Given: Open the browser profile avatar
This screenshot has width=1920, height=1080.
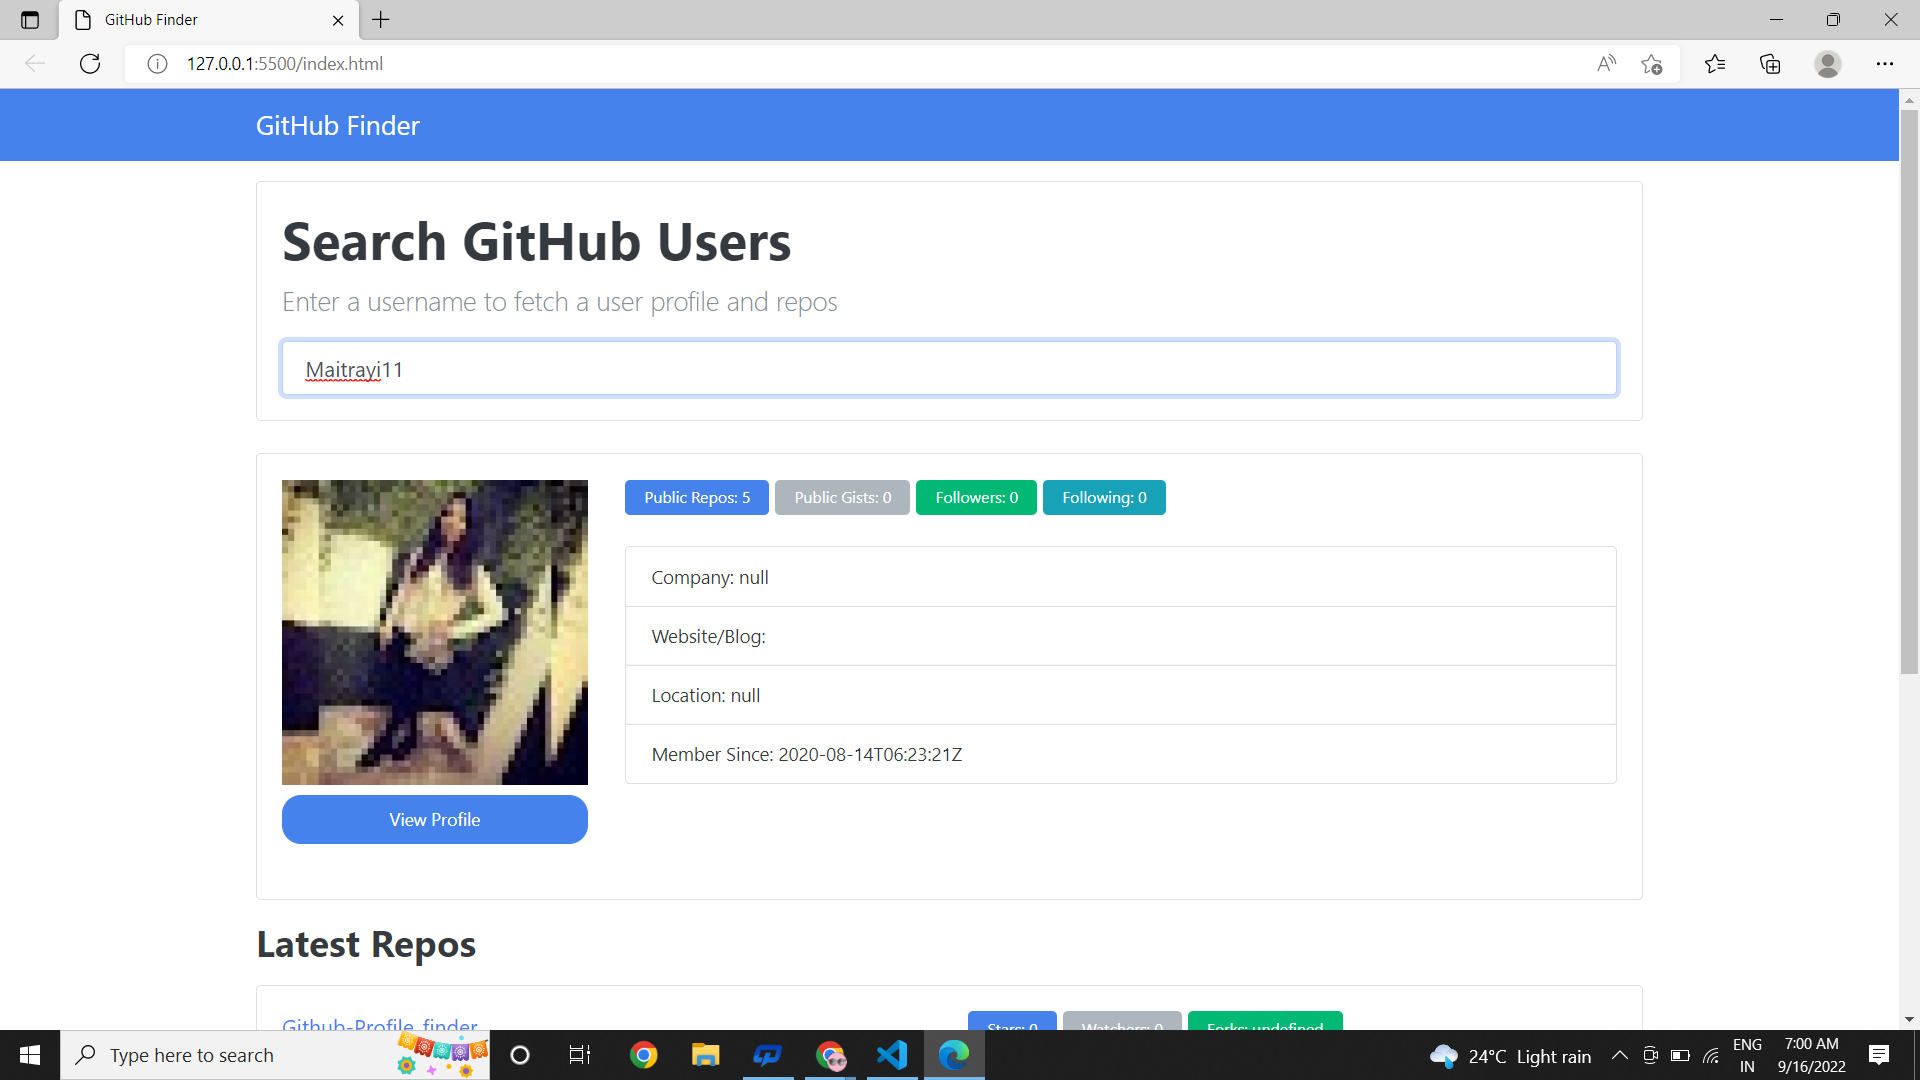Looking at the screenshot, I should click(x=1827, y=63).
